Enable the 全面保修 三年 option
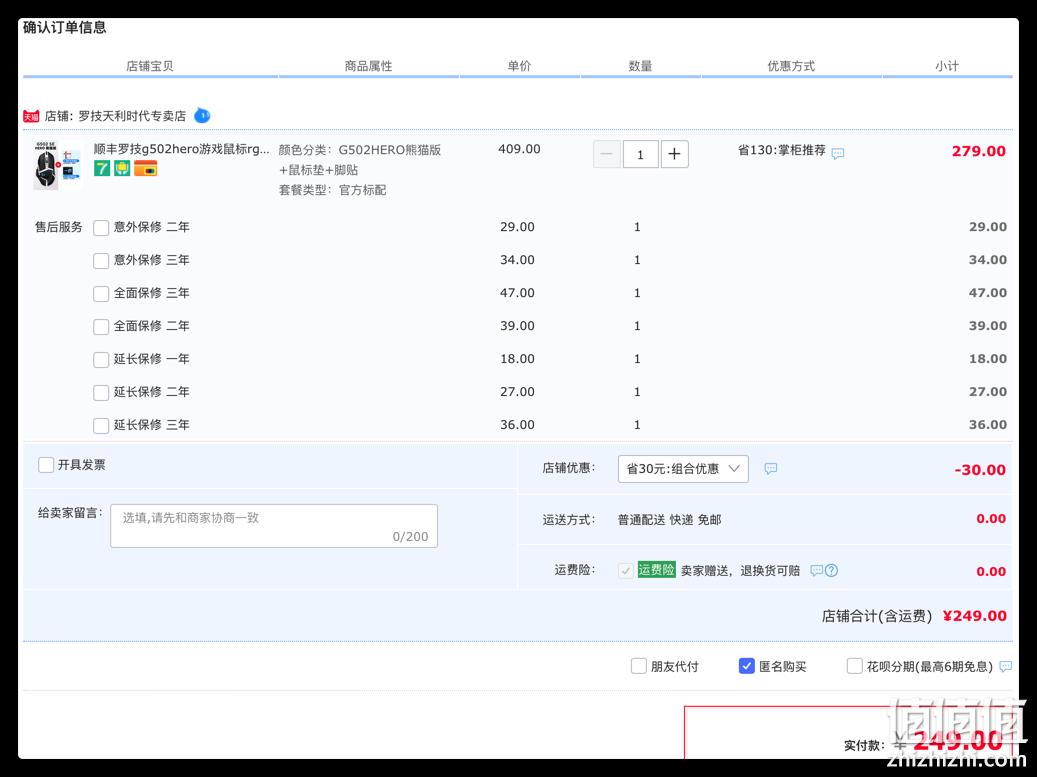Viewport: 1037px width, 777px height. (101, 294)
